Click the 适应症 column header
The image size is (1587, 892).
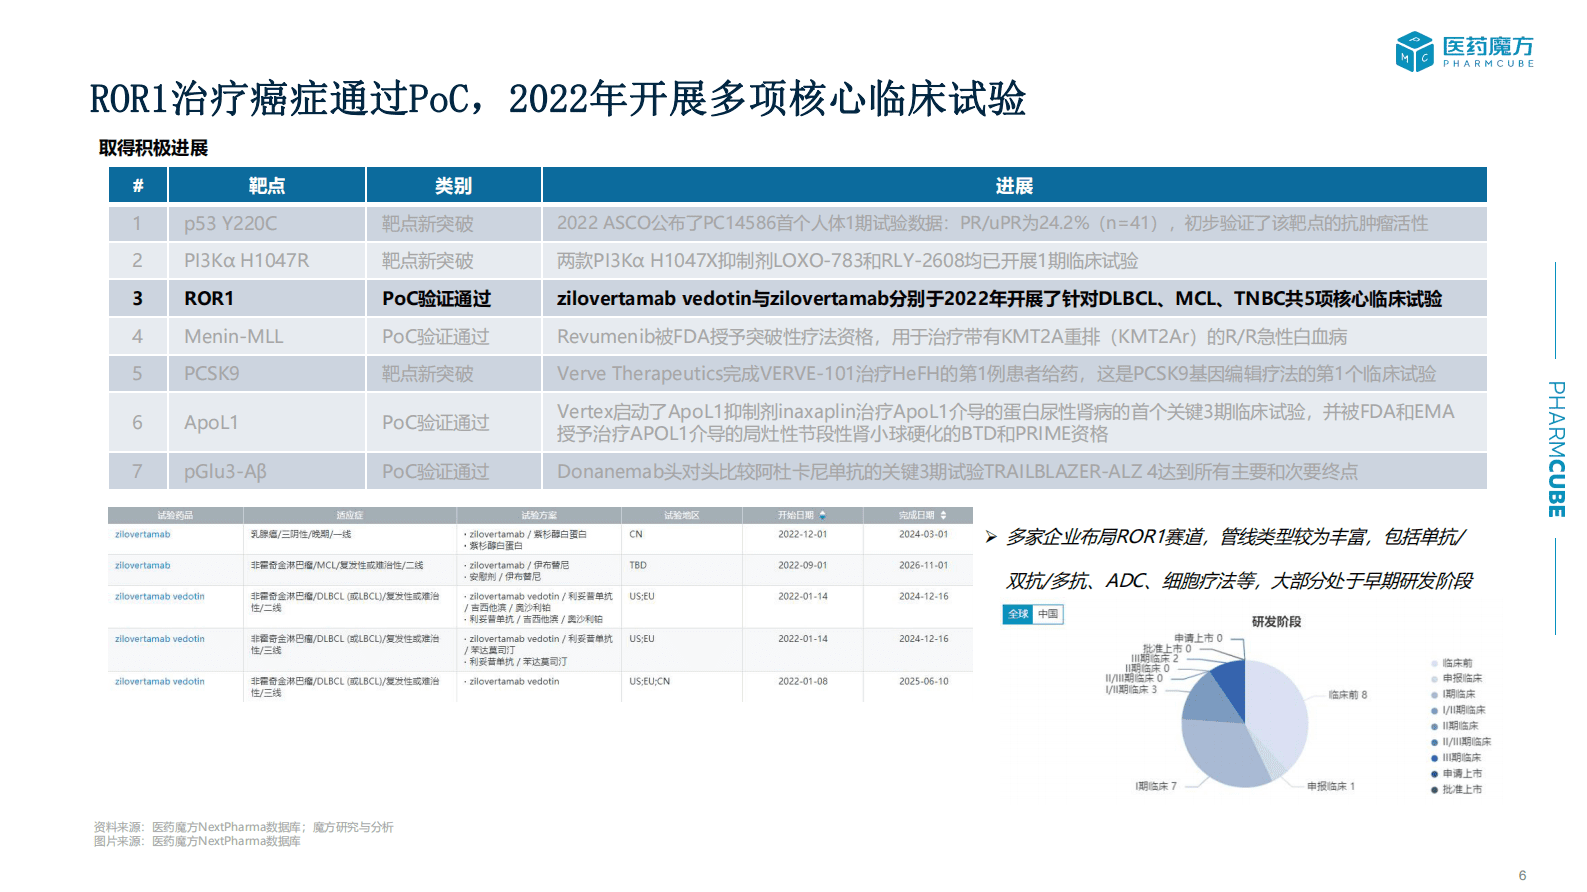(x=350, y=515)
